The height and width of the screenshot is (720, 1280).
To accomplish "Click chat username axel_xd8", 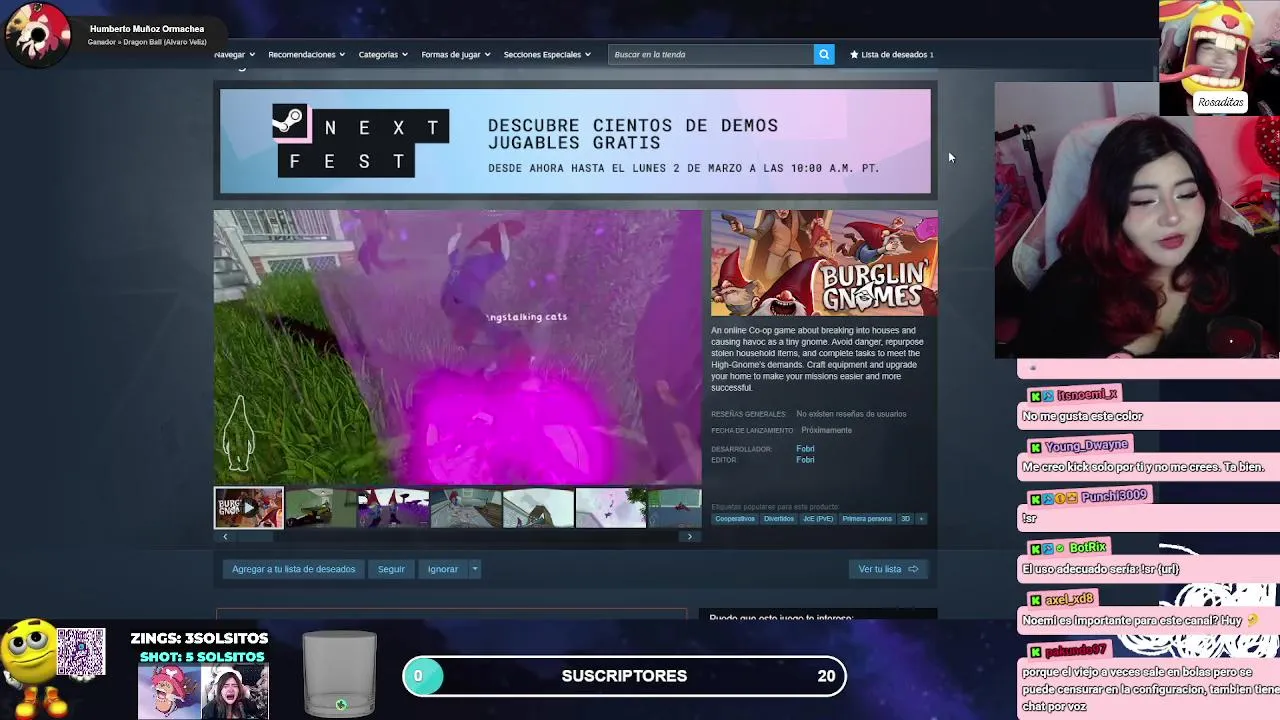I will pos(1070,599).
